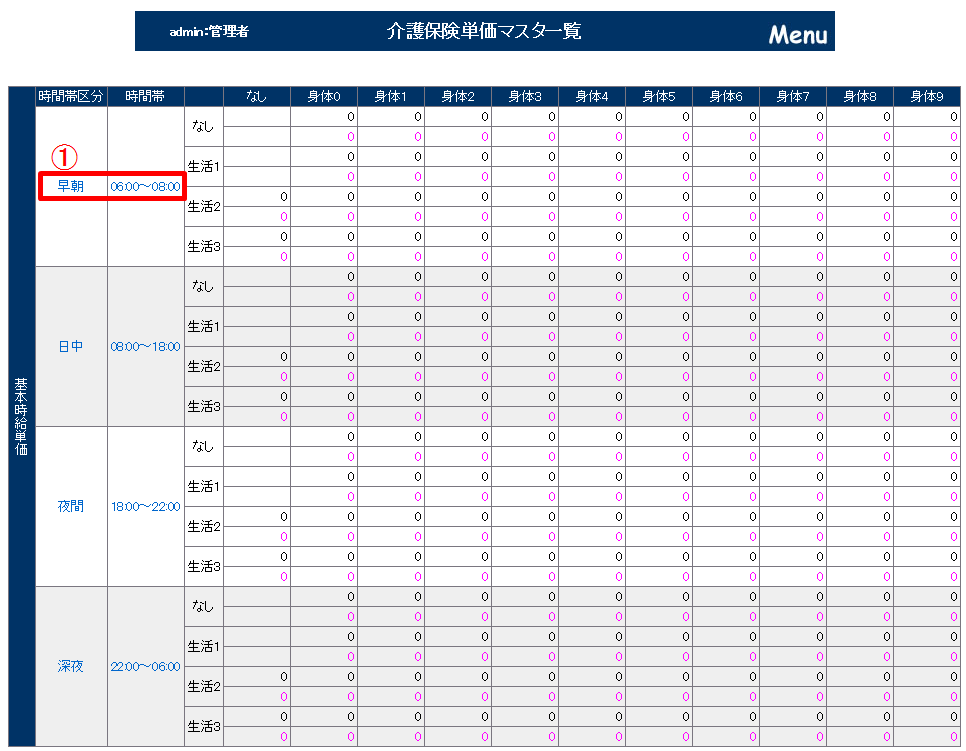Open the 日中 time band link
Image resolution: width=966 pixels, height=751 pixels.
pos(70,346)
